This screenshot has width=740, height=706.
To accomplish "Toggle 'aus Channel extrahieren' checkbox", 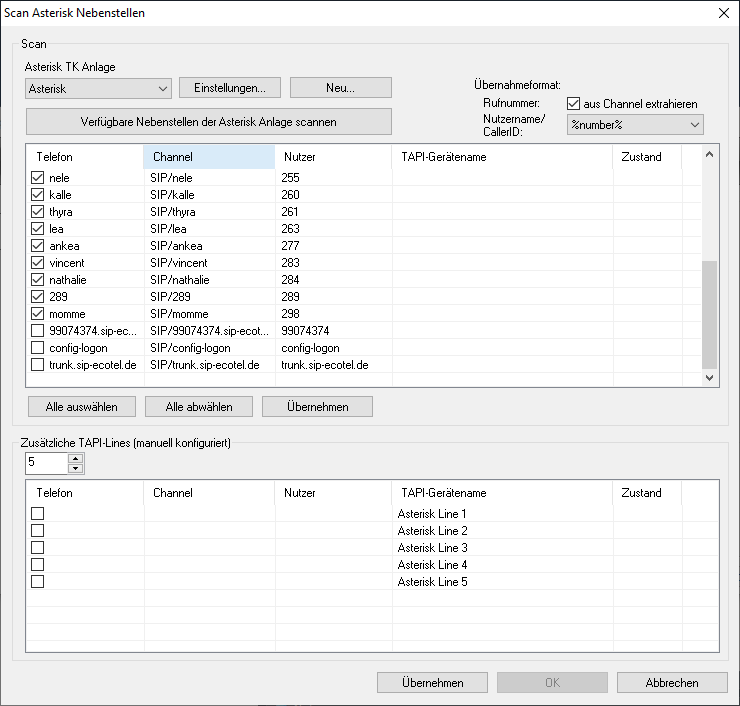I will 574,103.
